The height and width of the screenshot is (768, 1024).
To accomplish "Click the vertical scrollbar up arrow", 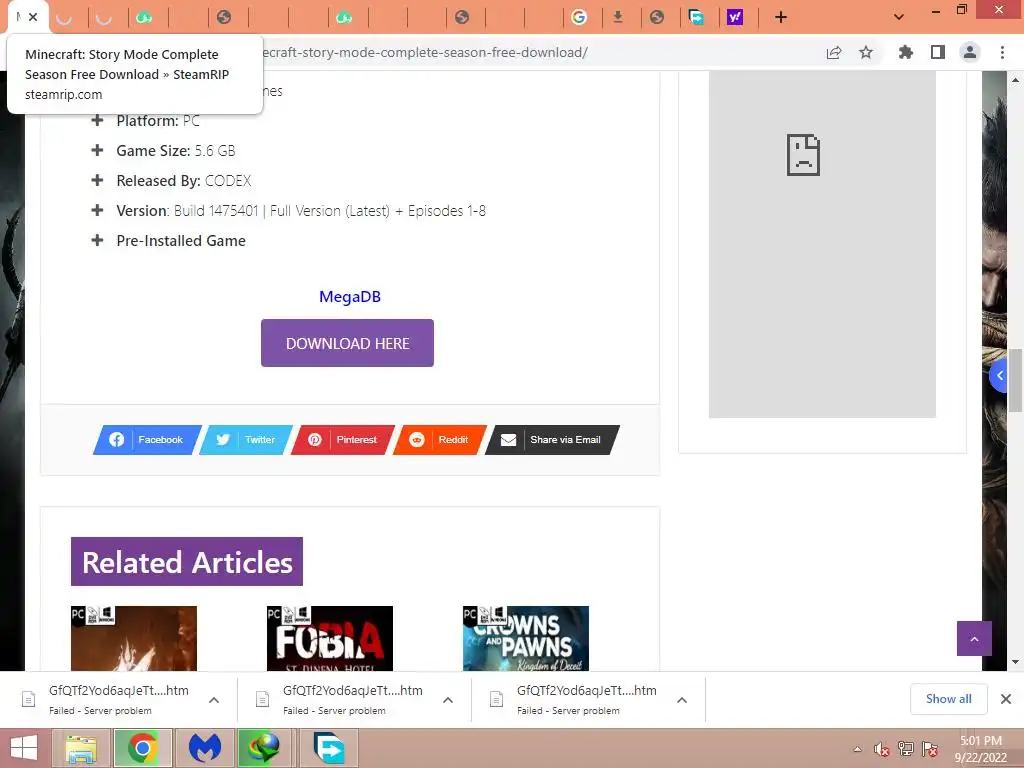I will coord(1015,80).
